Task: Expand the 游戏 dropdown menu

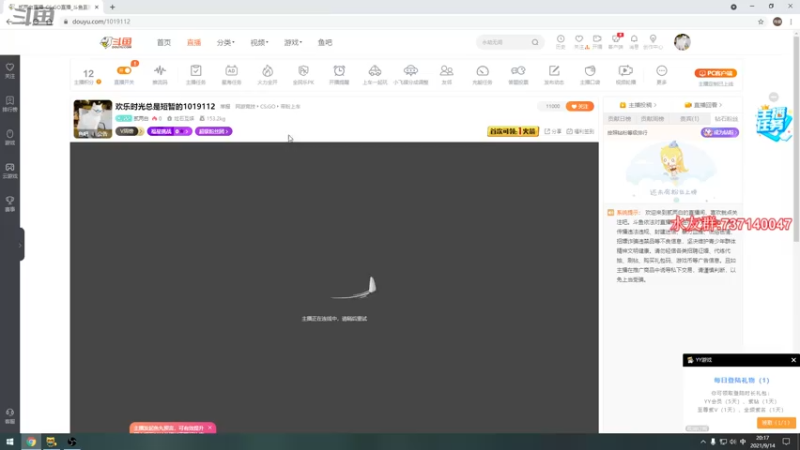Action: click(293, 42)
